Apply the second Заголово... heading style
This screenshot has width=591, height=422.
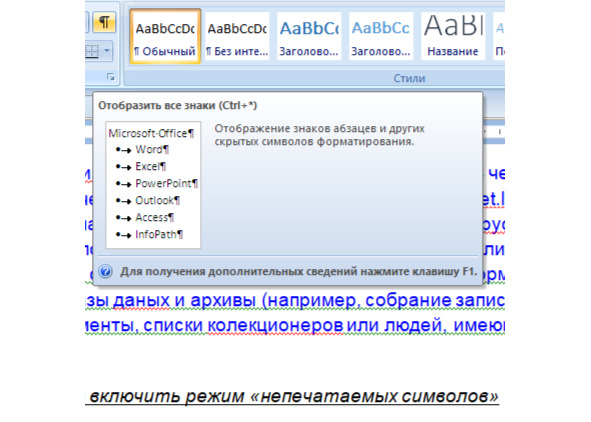click(381, 37)
